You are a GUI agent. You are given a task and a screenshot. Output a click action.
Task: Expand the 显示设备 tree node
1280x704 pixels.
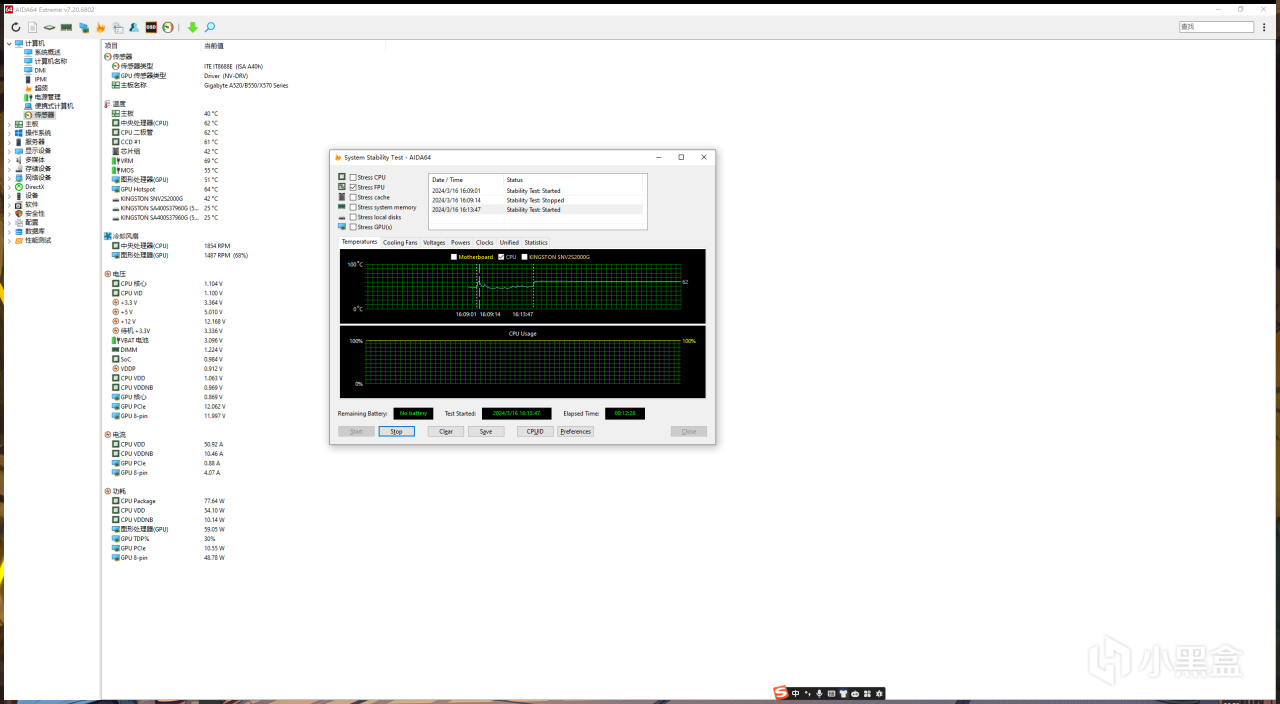pos(10,151)
